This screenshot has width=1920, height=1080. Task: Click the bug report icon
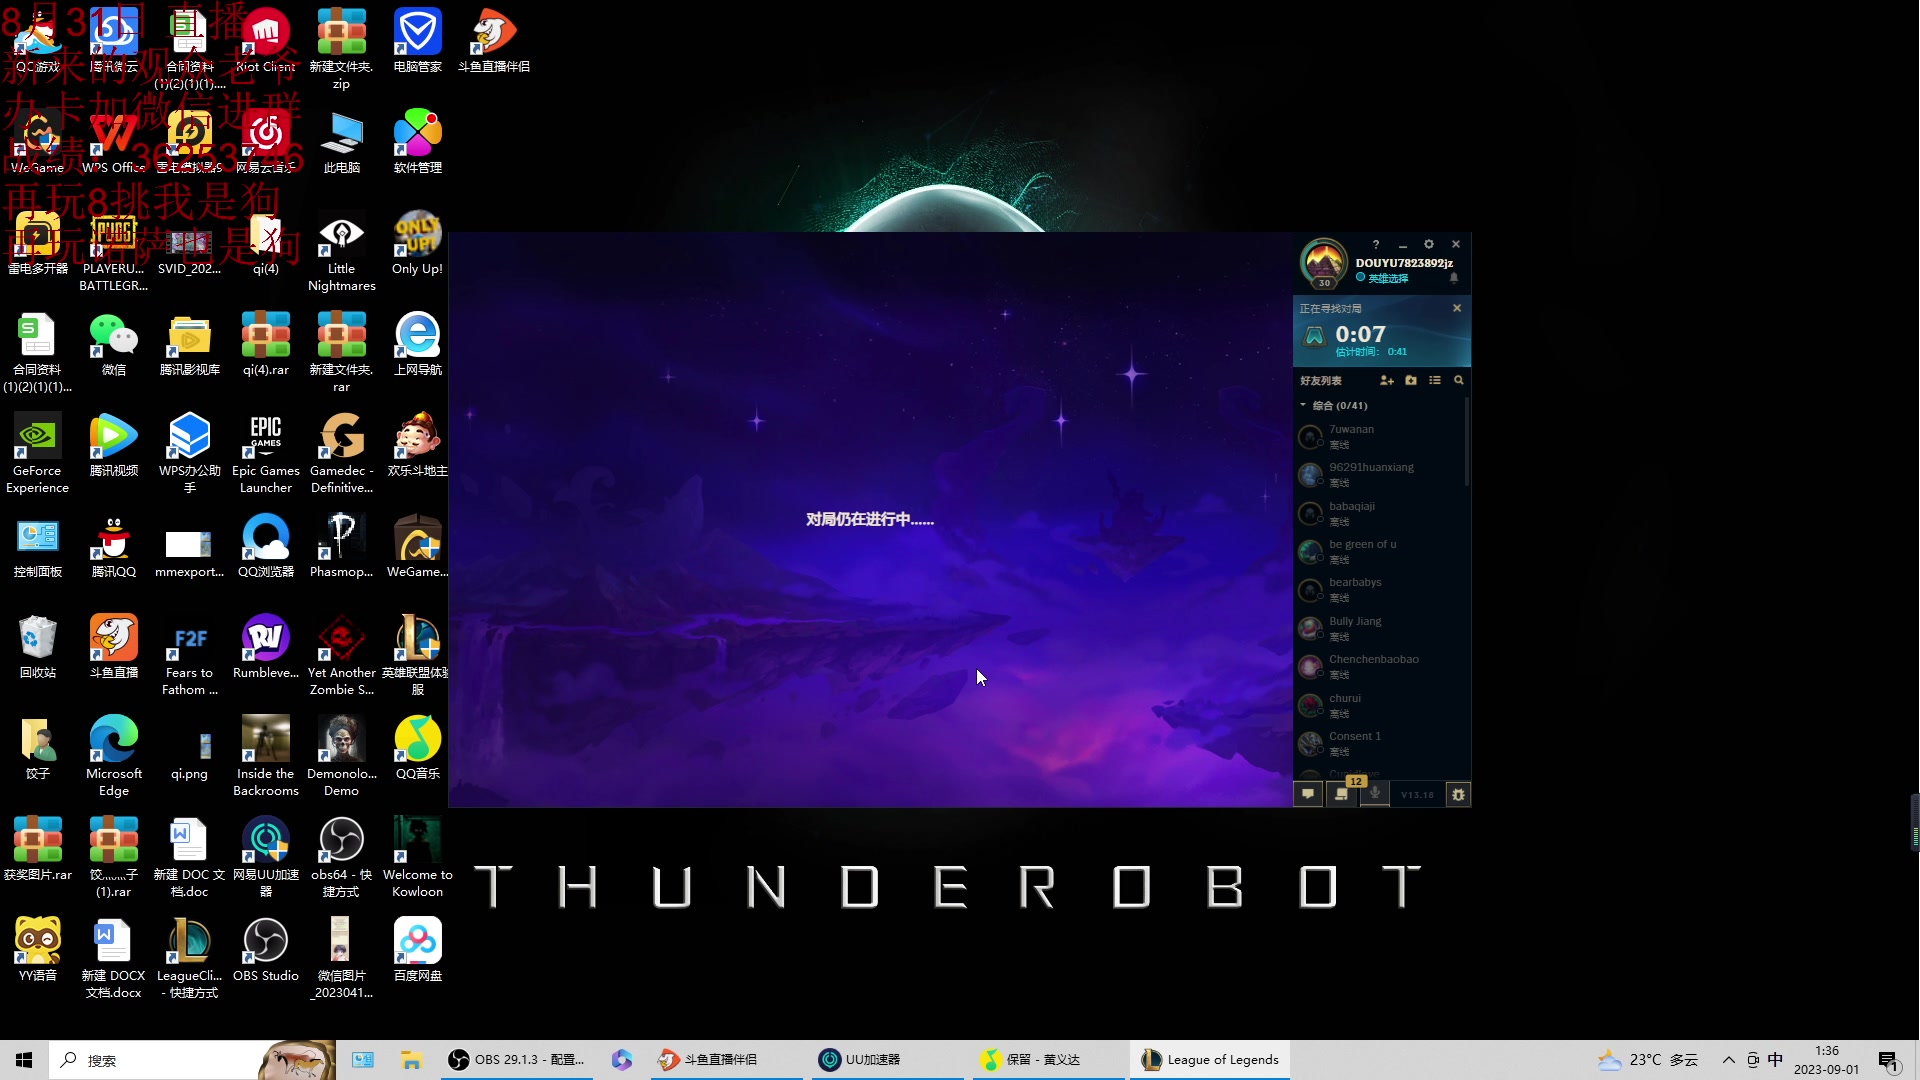[1459, 794]
